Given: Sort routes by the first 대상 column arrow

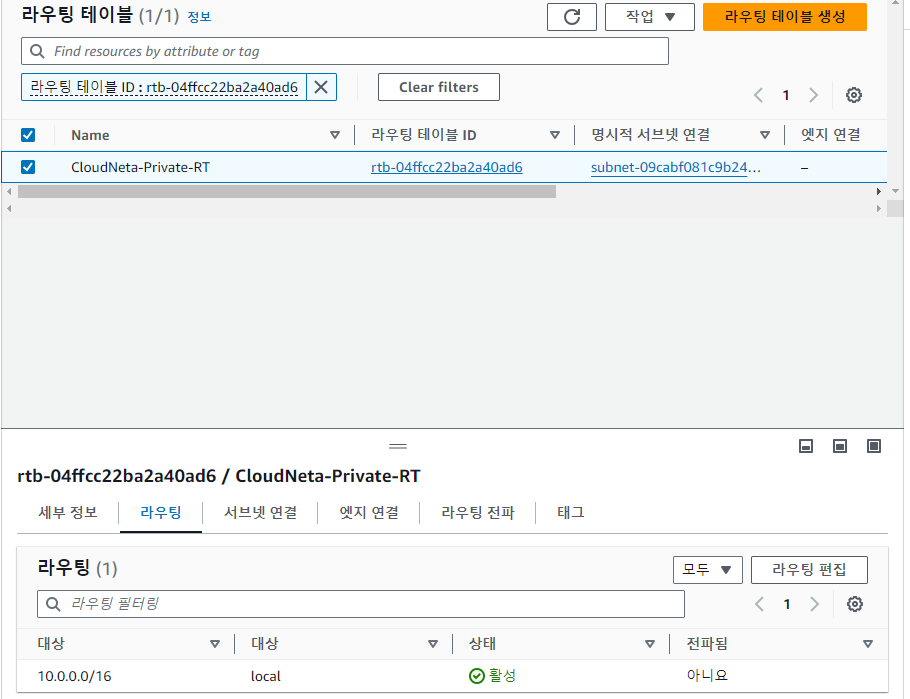Looking at the screenshot, I should pyautogui.click(x=215, y=644).
